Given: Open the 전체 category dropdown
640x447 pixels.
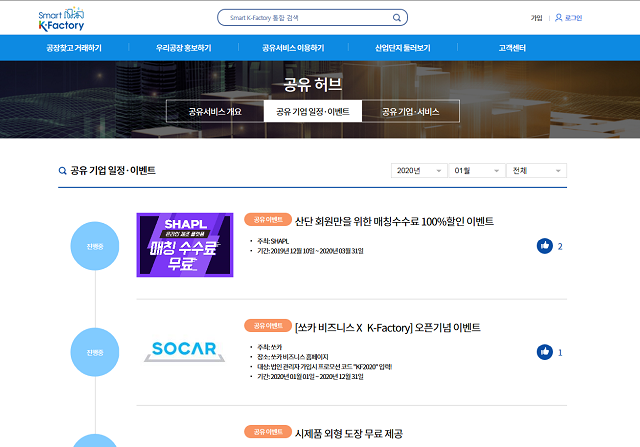Looking at the screenshot, I should click(x=536, y=171).
